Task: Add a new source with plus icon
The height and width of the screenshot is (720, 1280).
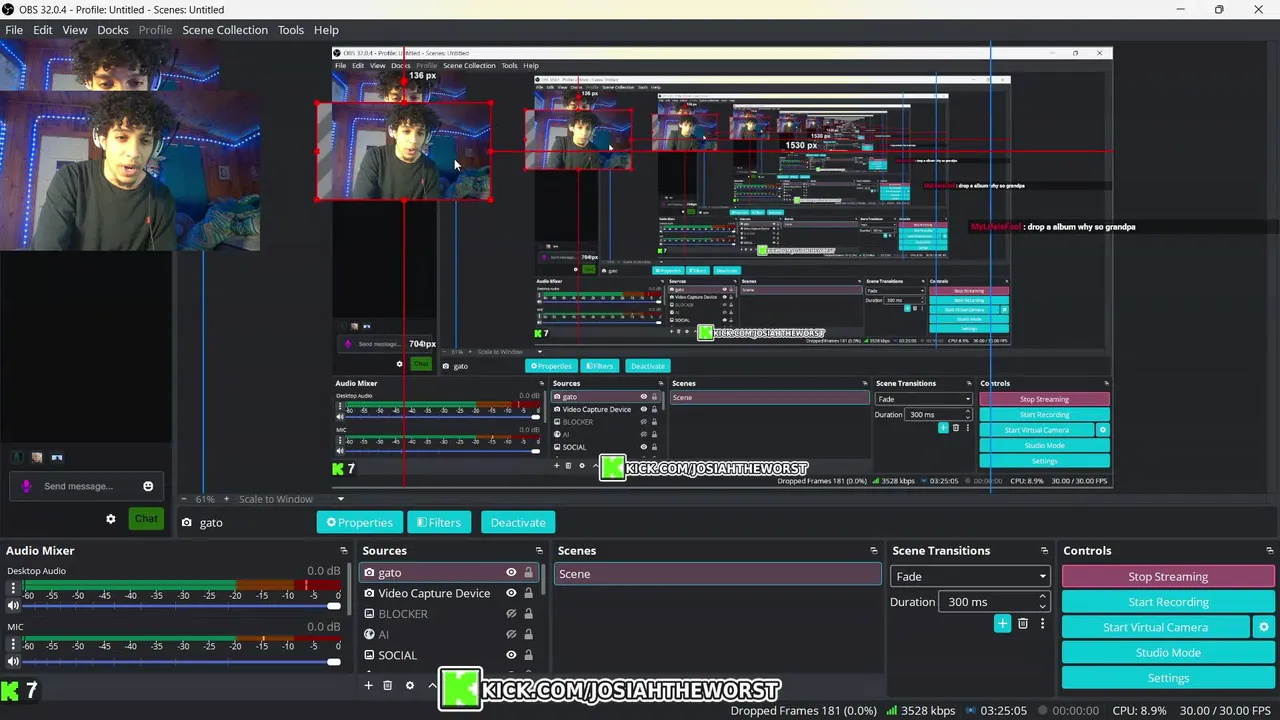Action: [x=368, y=685]
